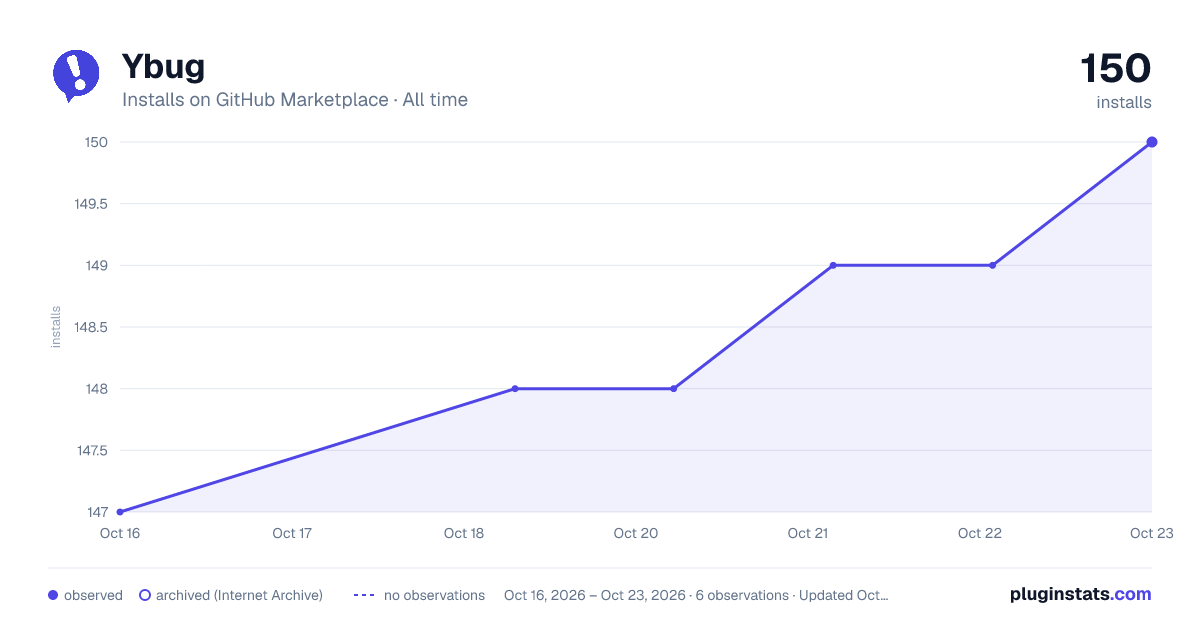Click the Ybug chart title

pyautogui.click(x=163, y=67)
